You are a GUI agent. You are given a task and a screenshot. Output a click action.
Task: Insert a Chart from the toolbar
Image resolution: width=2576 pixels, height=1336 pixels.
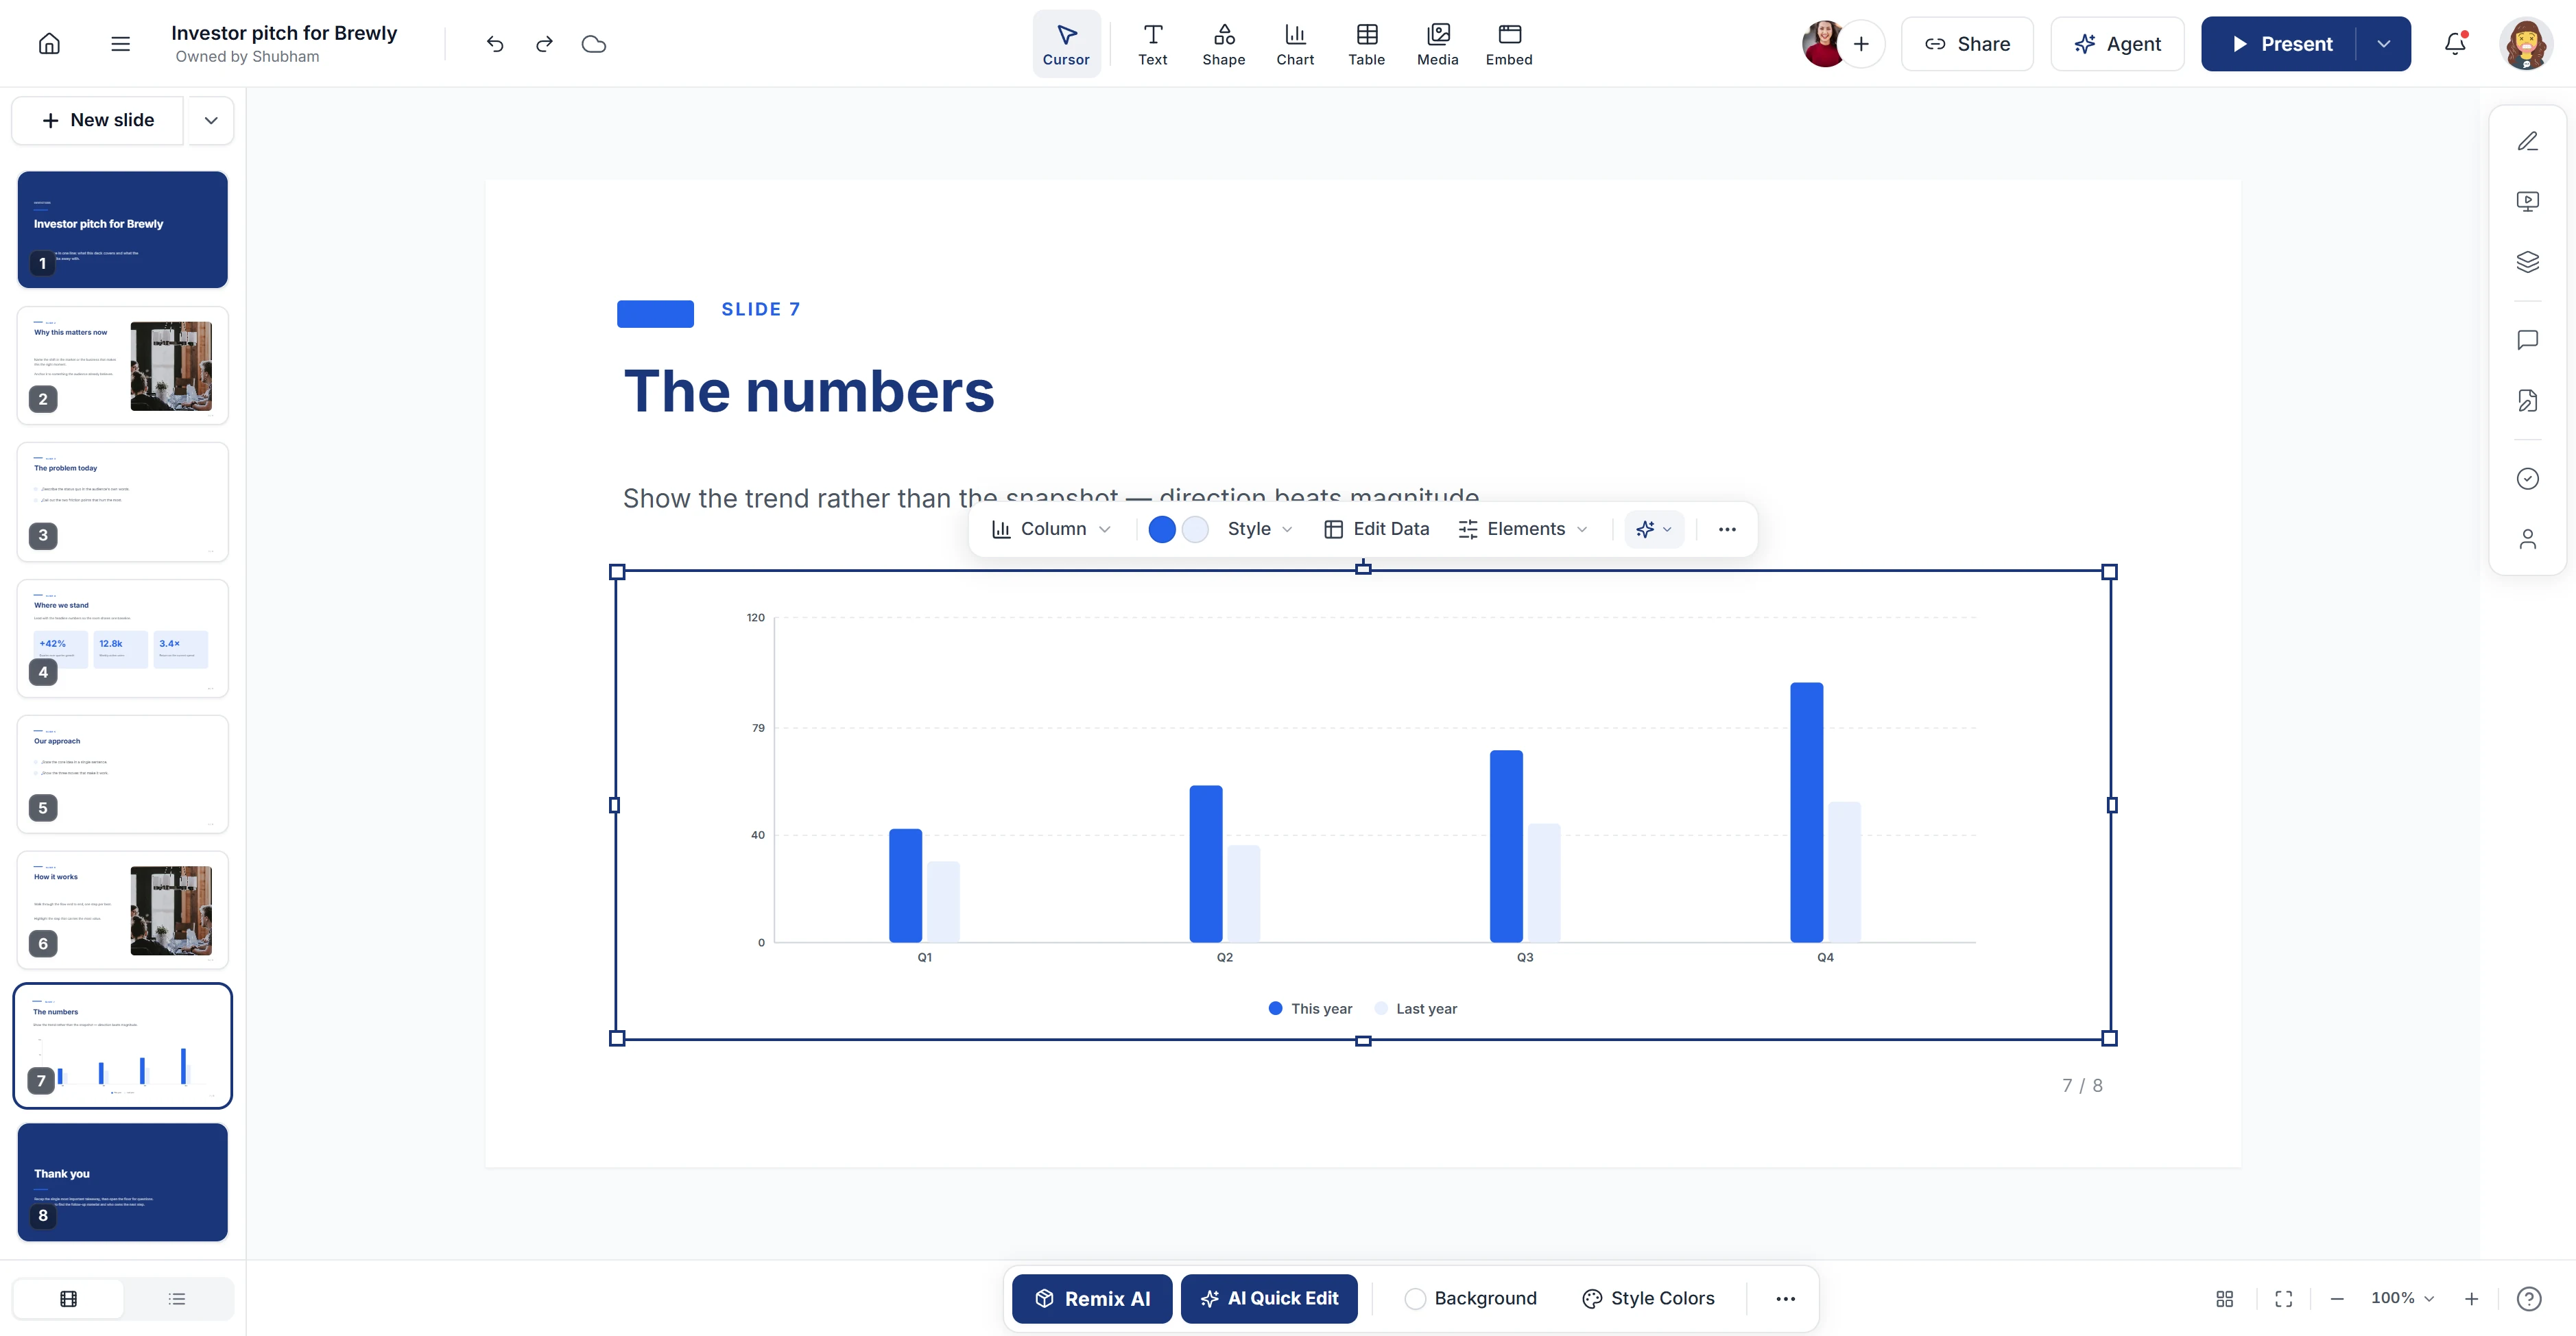(x=1295, y=44)
